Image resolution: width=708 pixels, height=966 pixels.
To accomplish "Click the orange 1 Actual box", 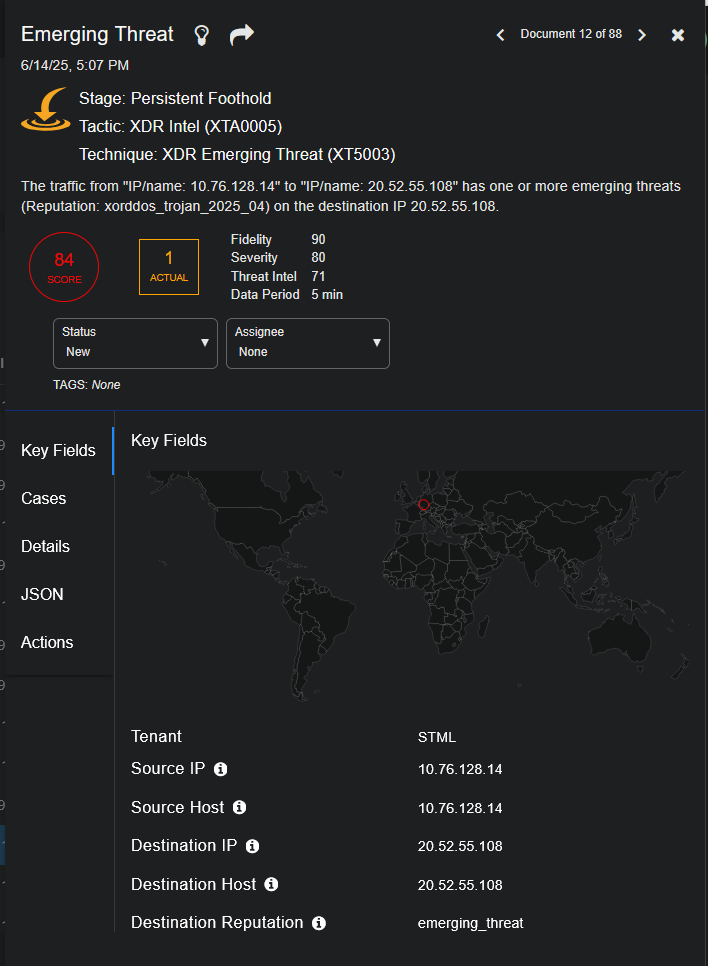I will [x=169, y=267].
